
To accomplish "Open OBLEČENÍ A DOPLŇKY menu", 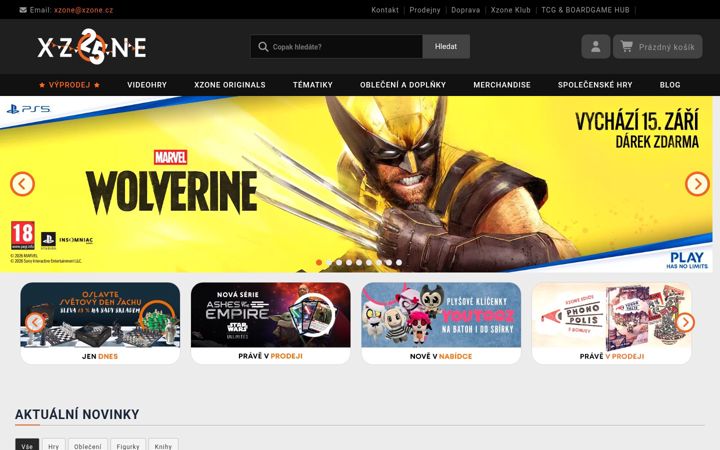I will click(403, 85).
